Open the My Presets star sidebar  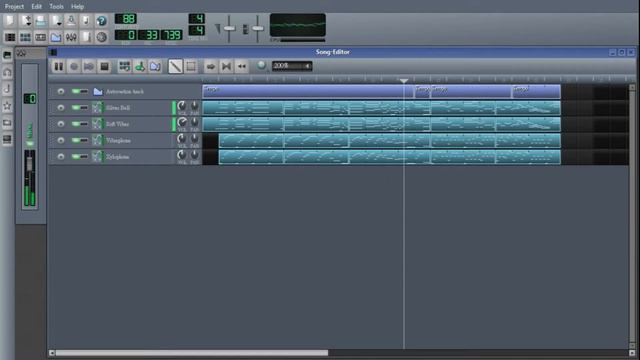(7, 106)
